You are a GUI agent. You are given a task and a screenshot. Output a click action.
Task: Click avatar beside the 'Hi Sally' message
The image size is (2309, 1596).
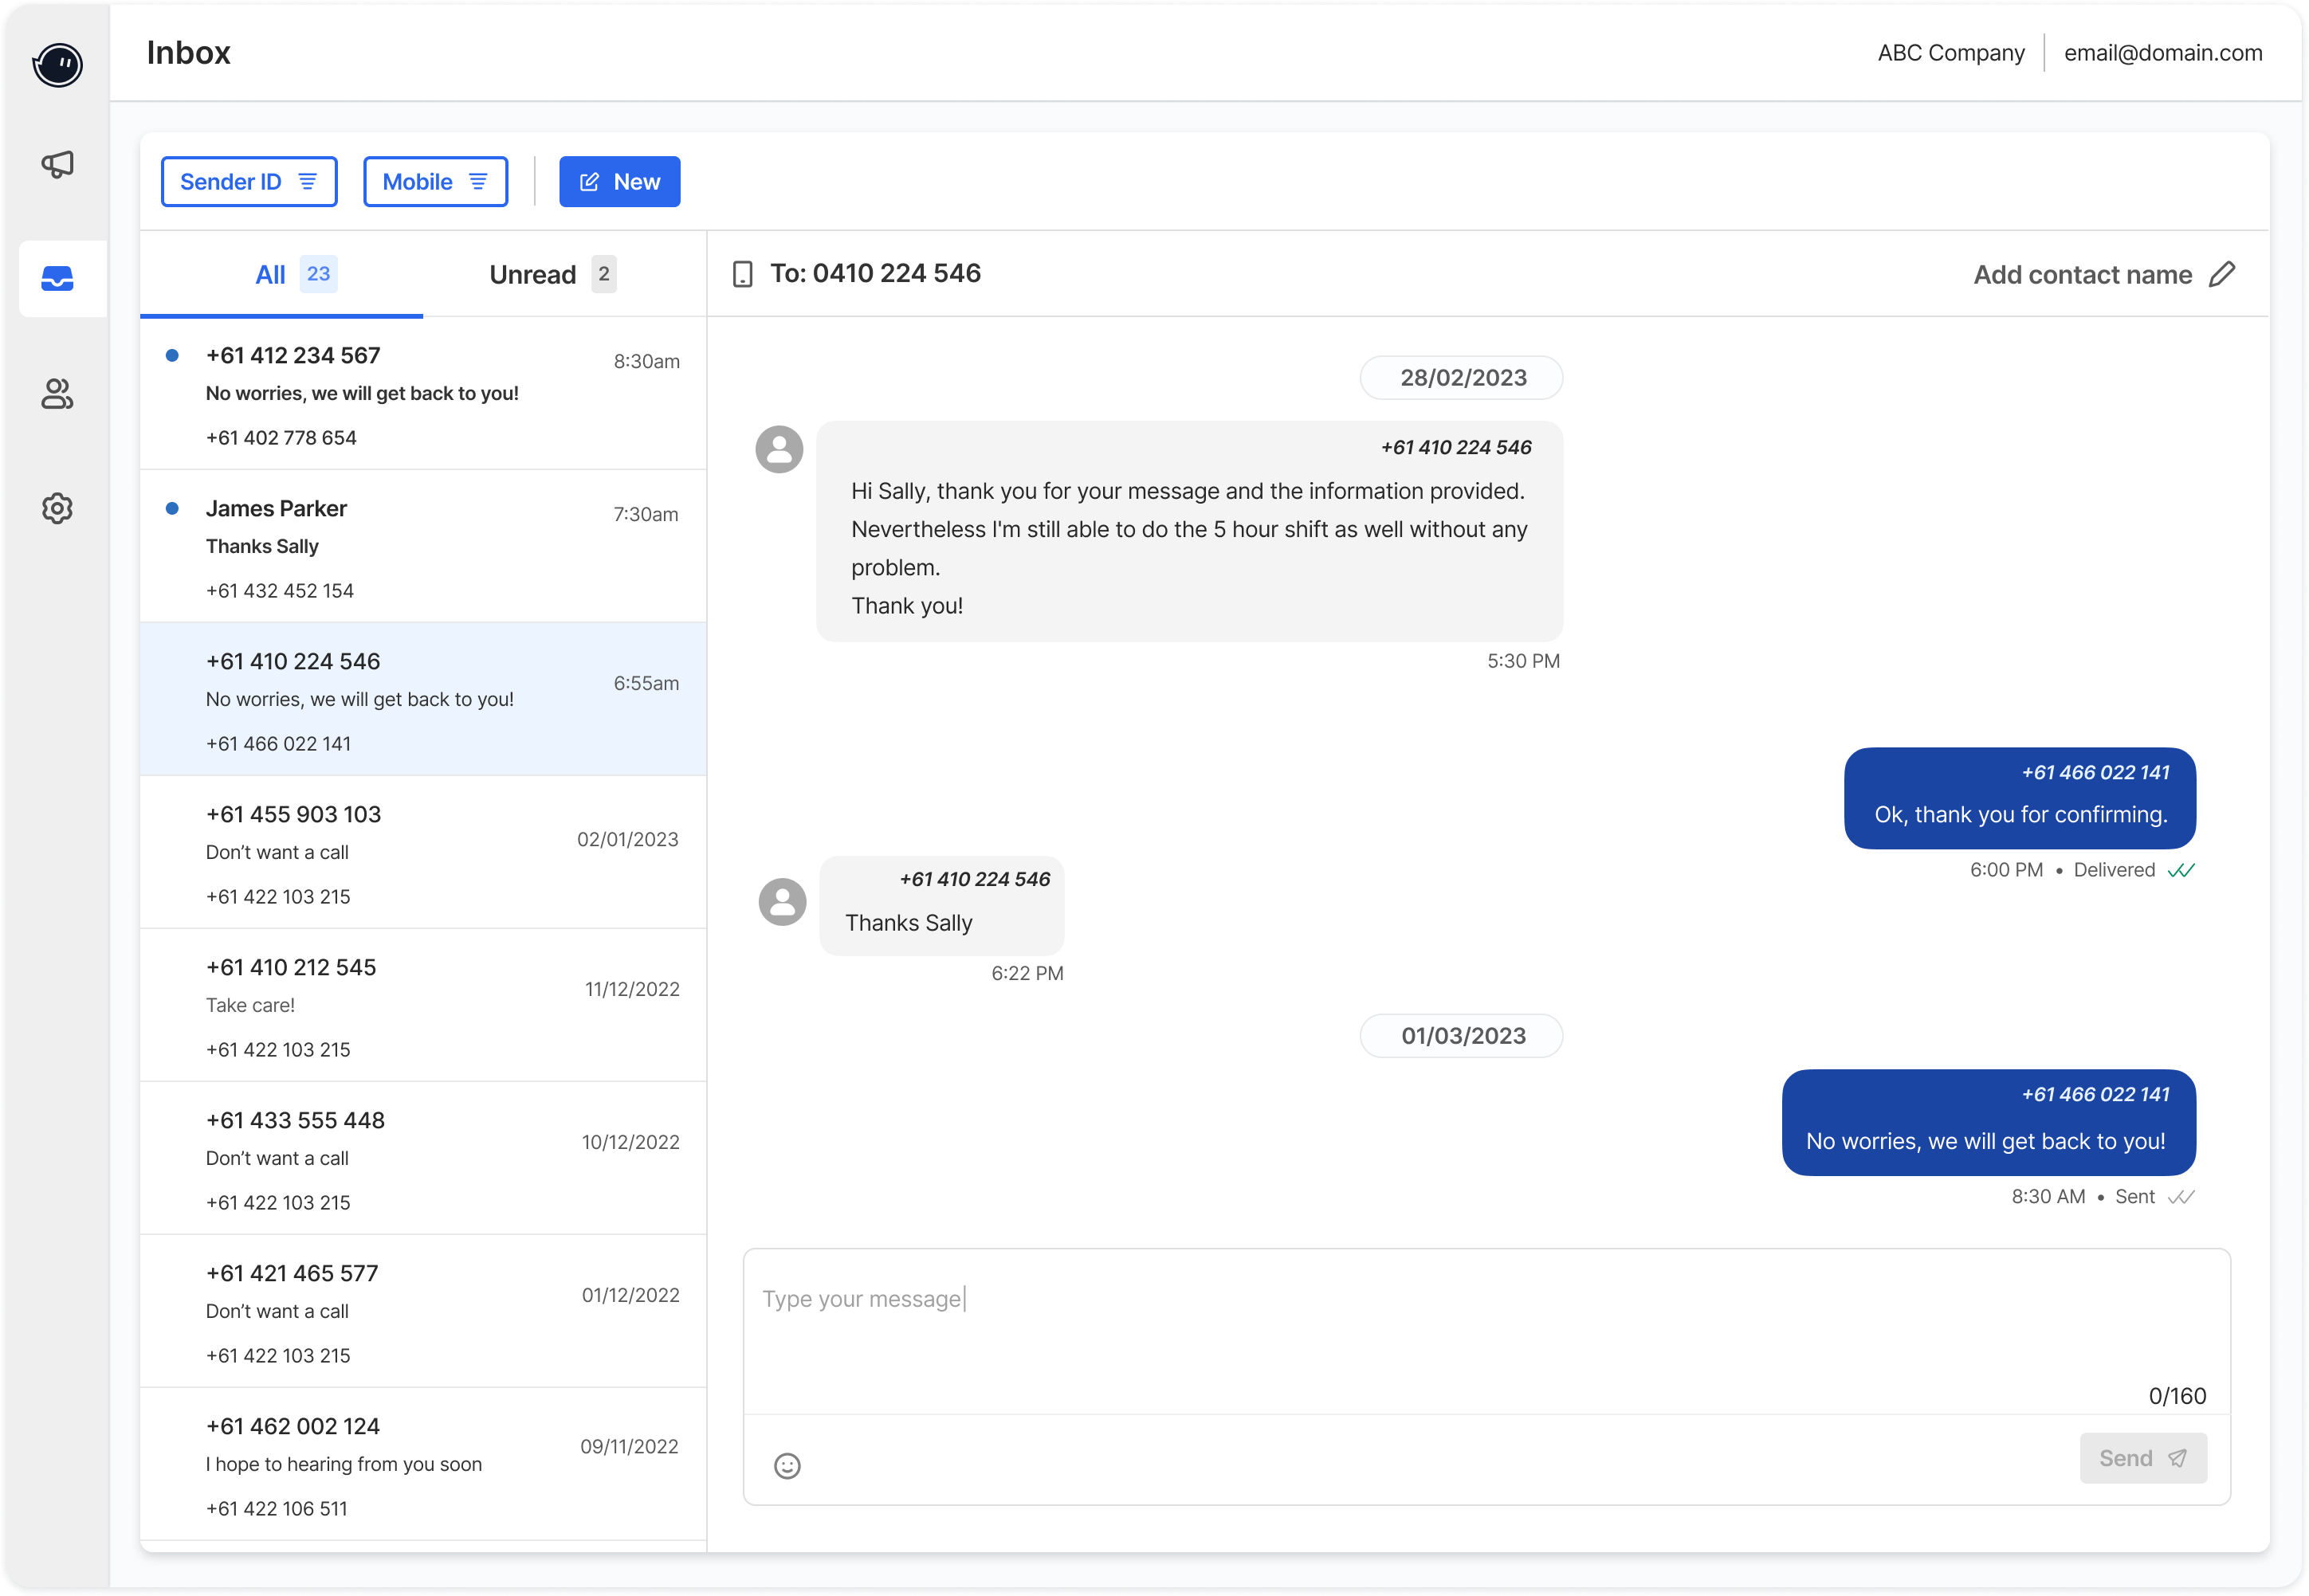point(779,449)
